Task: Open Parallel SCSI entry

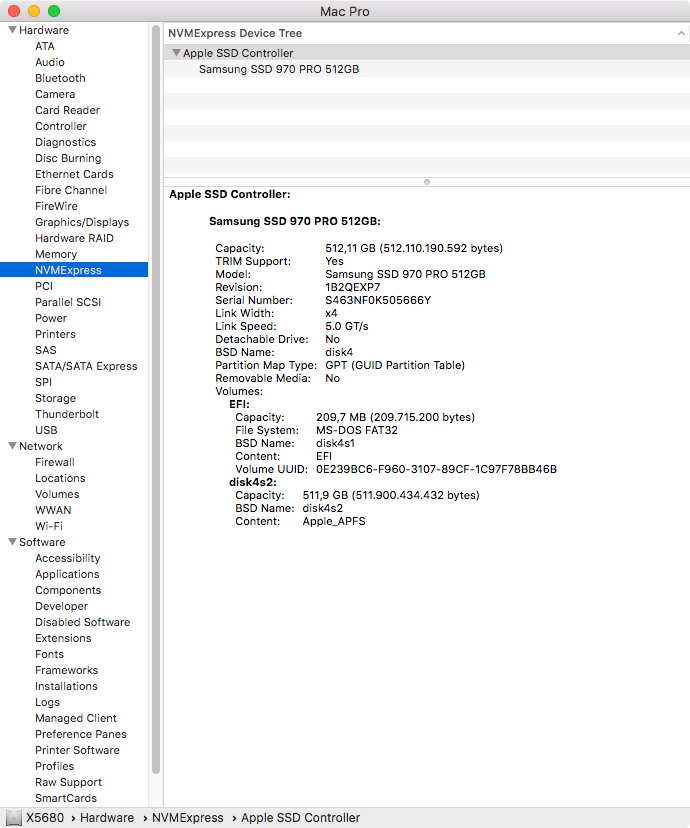Action: pos(68,302)
